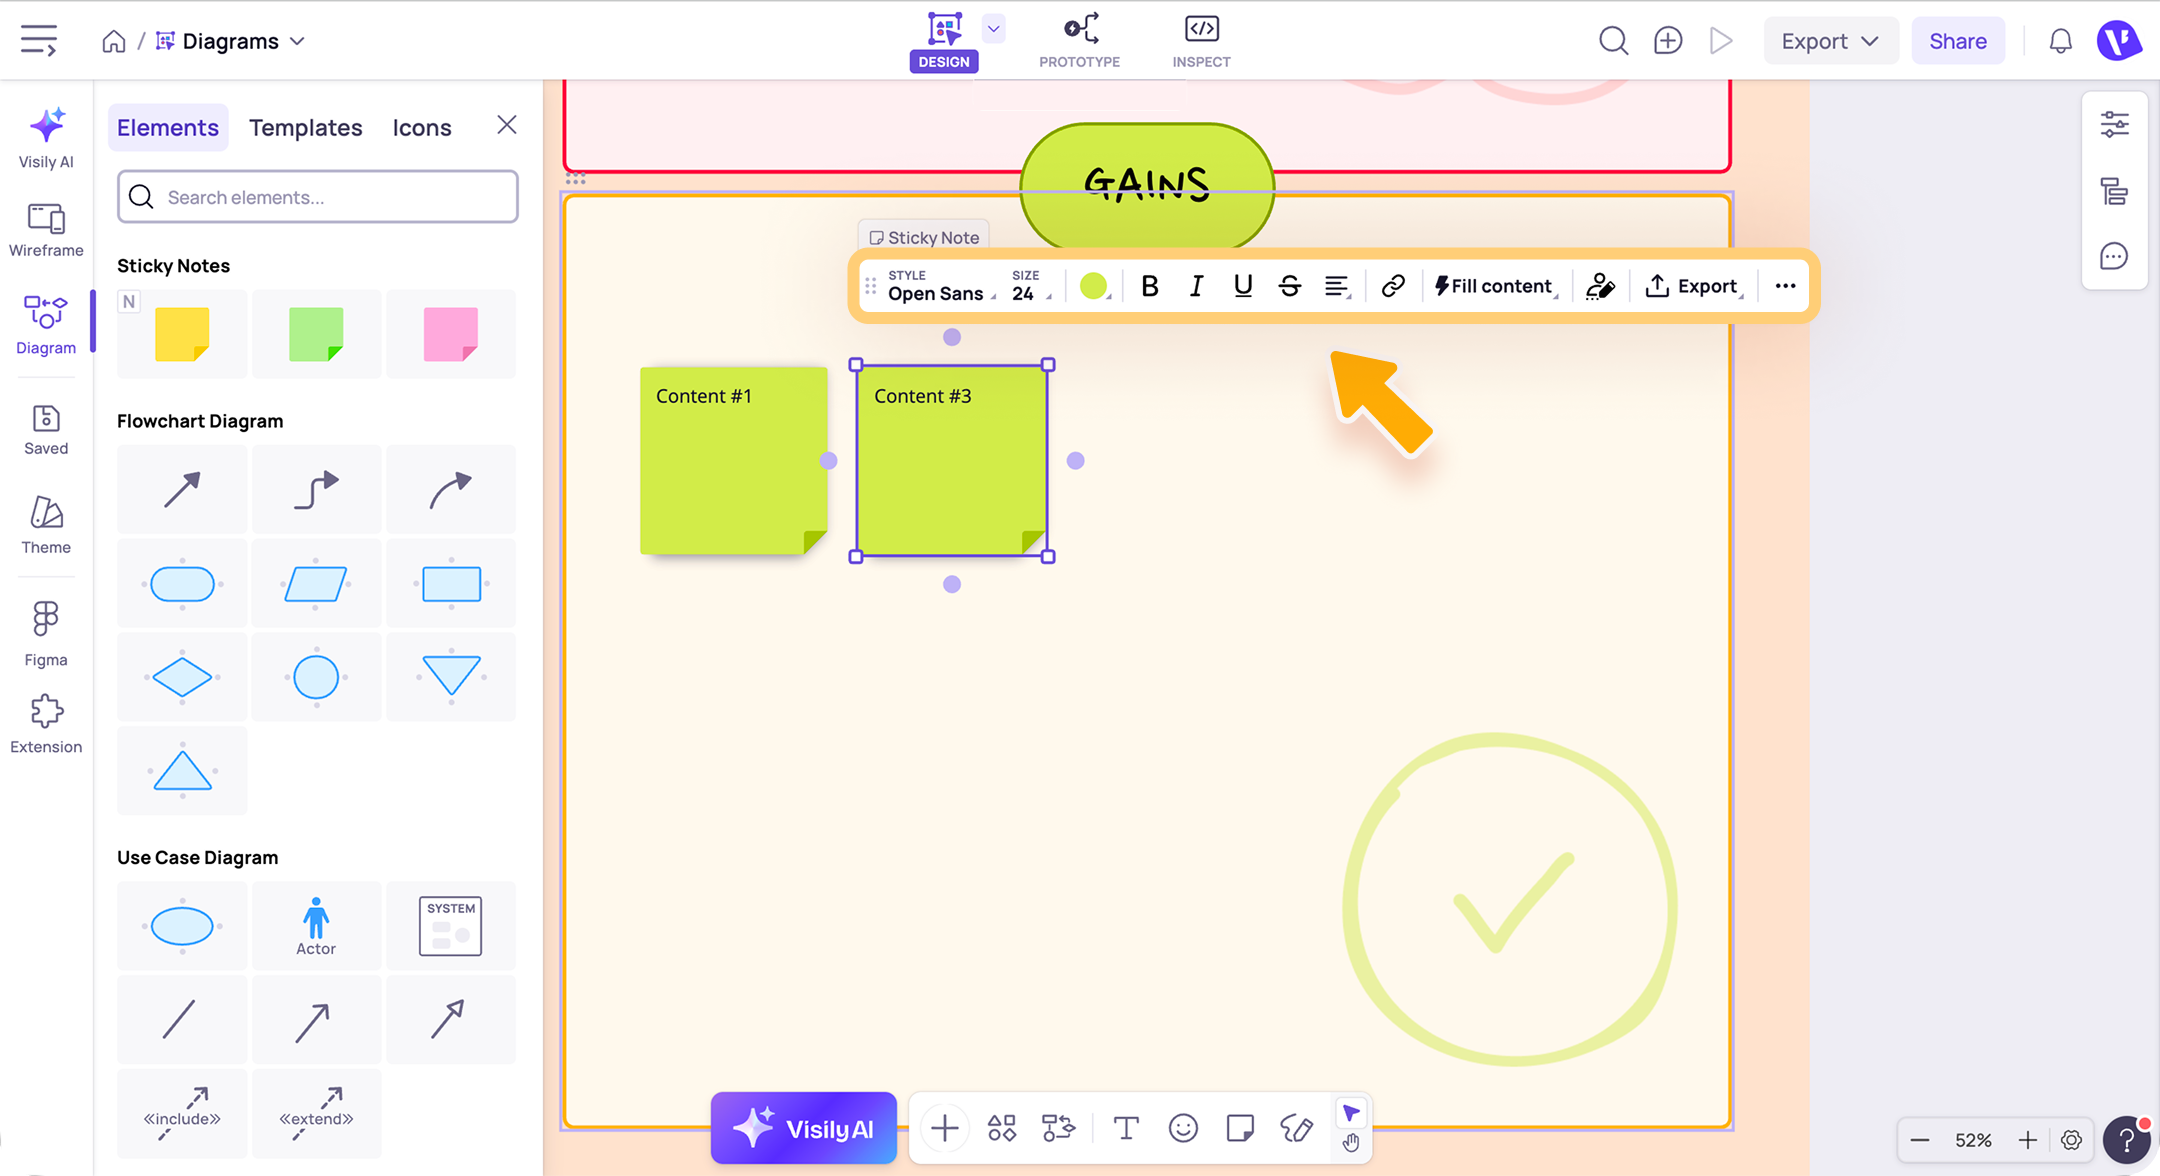Select the extend relationship connector

coord(316,1114)
